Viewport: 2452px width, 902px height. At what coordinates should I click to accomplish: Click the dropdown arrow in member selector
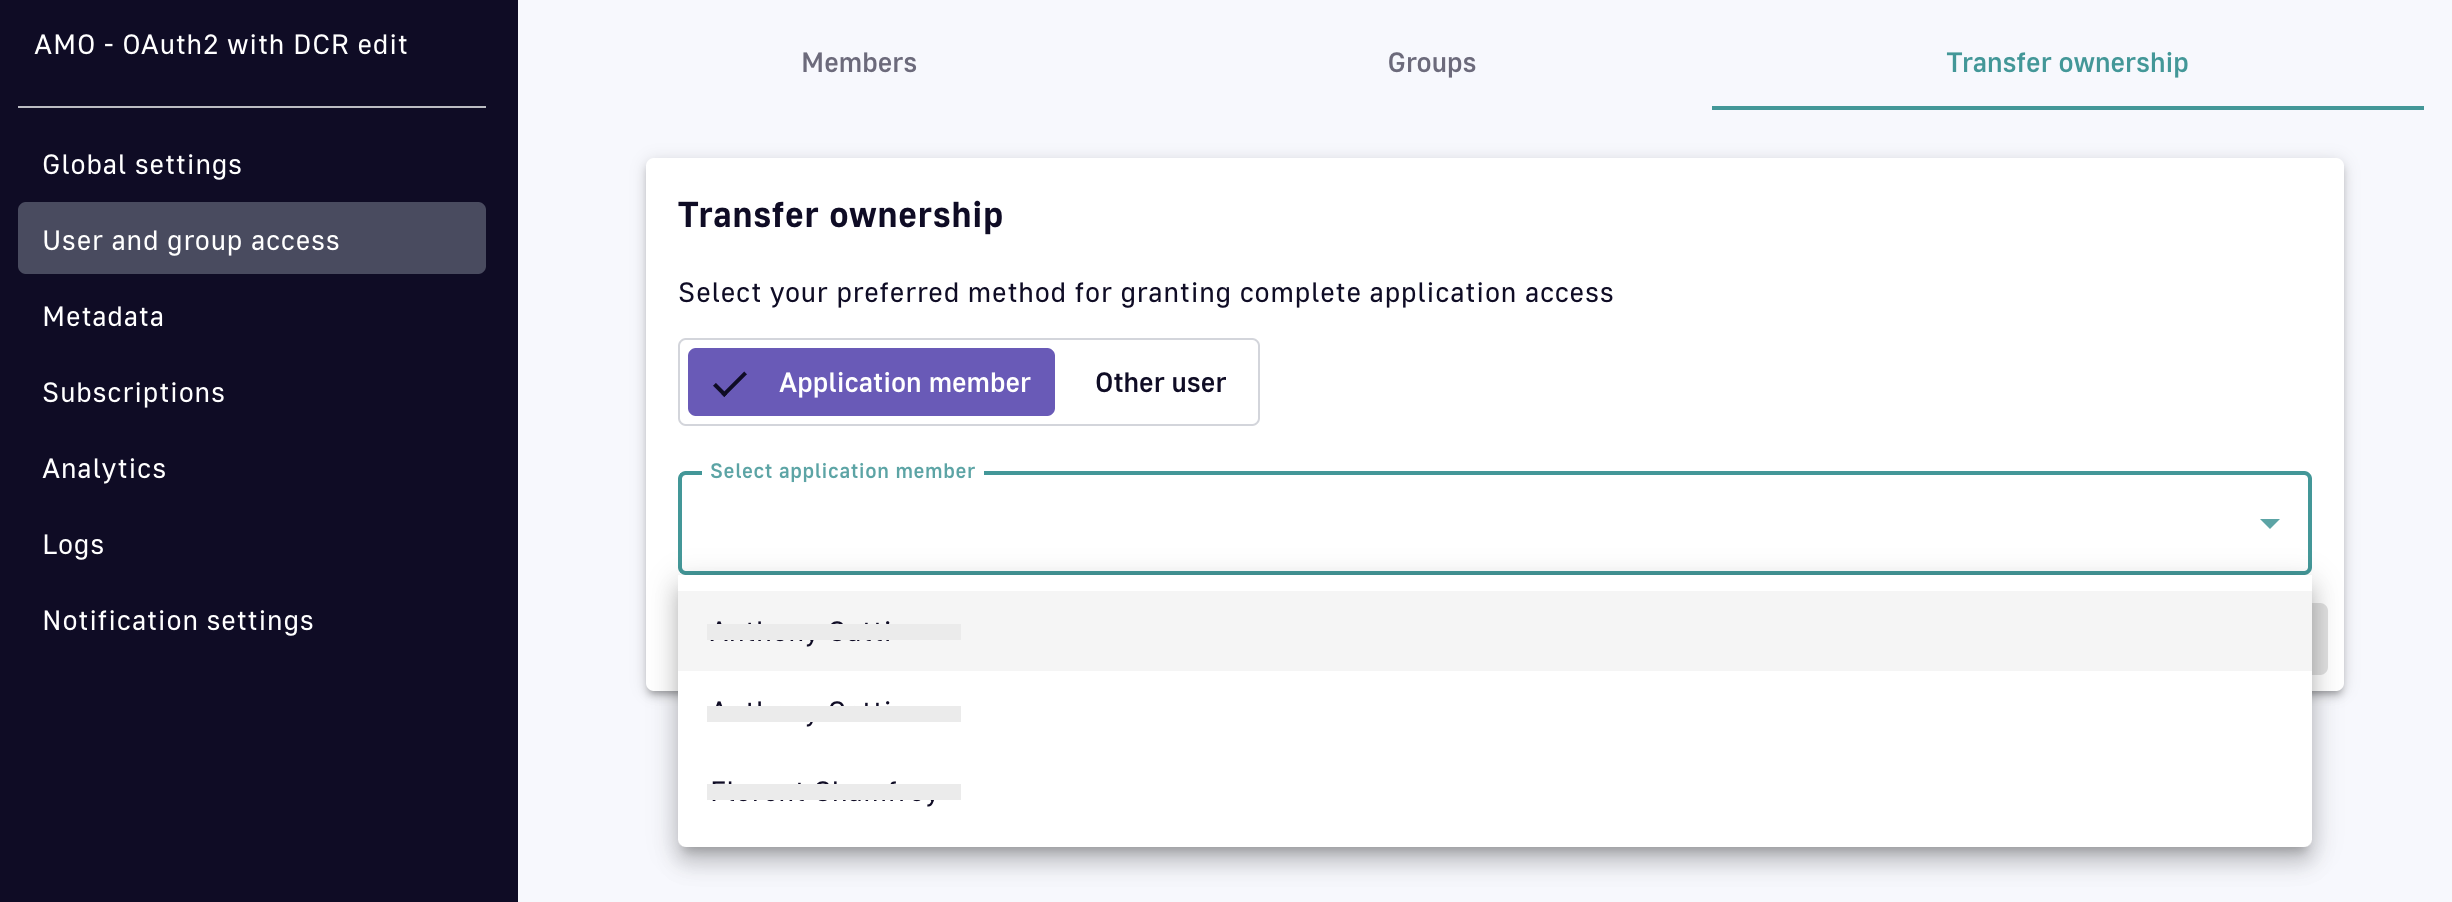point(2269,523)
